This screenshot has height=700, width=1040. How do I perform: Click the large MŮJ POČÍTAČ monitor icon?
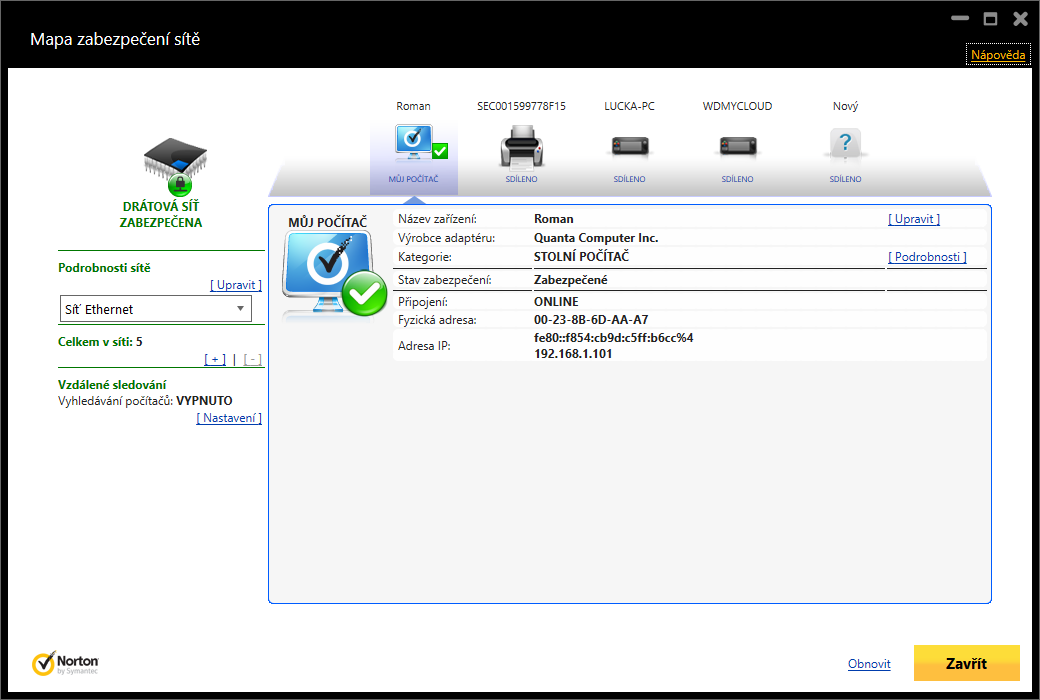point(334,274)
